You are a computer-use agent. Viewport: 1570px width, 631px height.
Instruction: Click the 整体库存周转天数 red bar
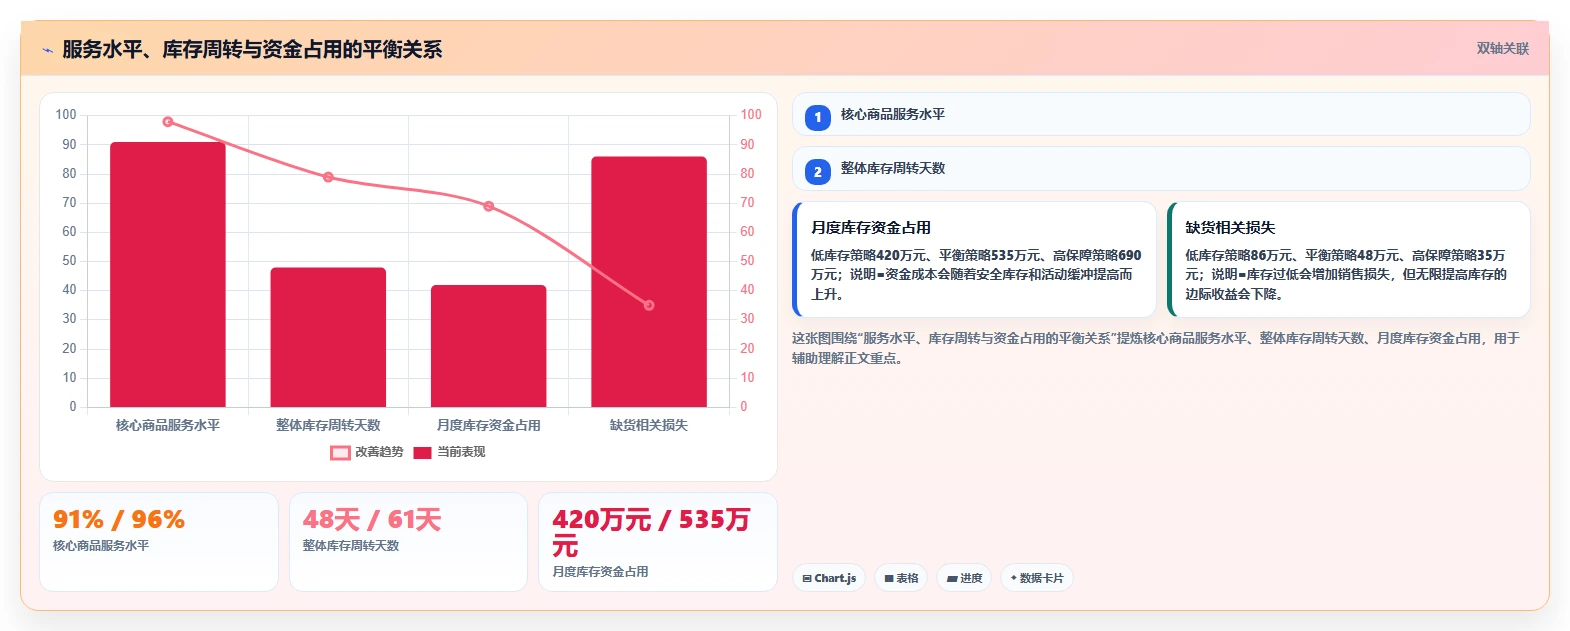click(x=328, y=337)
